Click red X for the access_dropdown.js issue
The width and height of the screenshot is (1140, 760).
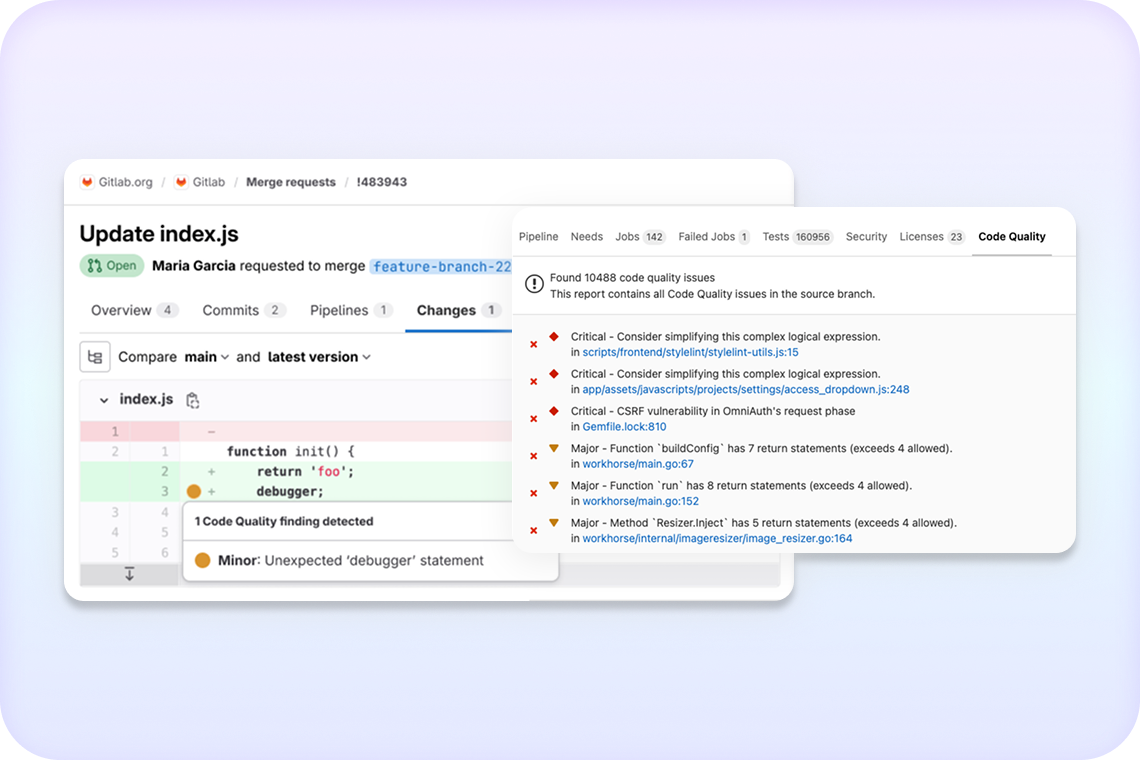point(534,382)
